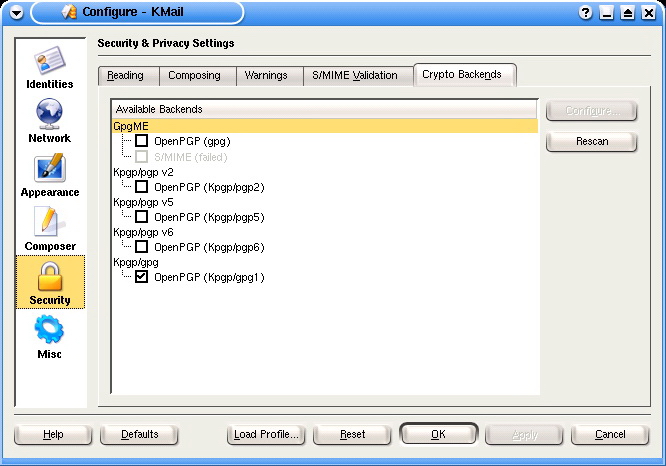The height and width of the screenshot is (466, 666).
Task: Switch to the Composing tab
Action: [x=194, y=76]
